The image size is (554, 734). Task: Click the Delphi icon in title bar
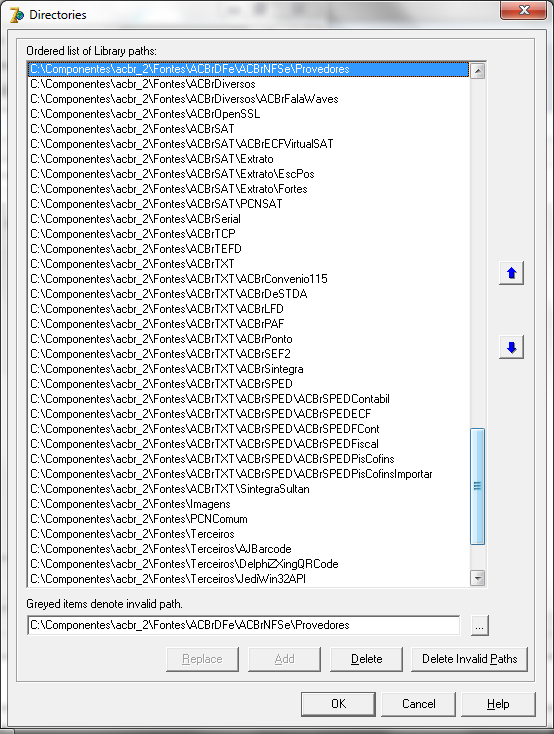click(x=16, y=15)
